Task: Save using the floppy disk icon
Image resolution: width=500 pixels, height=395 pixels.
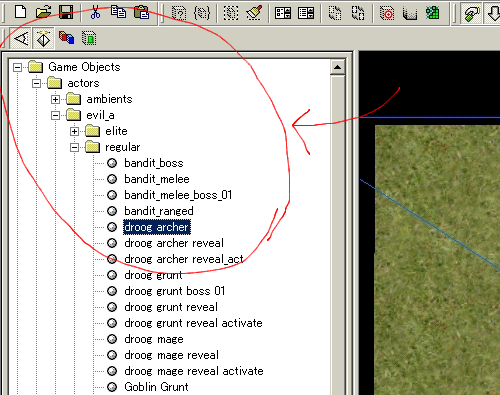Action: pyautogui.click(x=66, y=13)
